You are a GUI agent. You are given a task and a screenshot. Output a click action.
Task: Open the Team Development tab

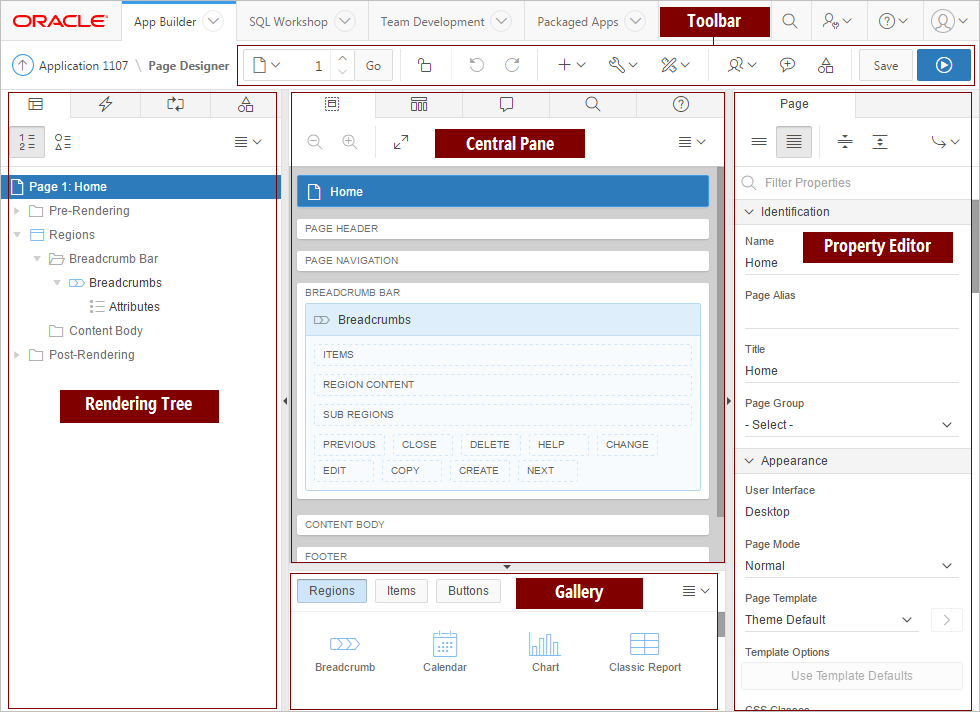445,21
